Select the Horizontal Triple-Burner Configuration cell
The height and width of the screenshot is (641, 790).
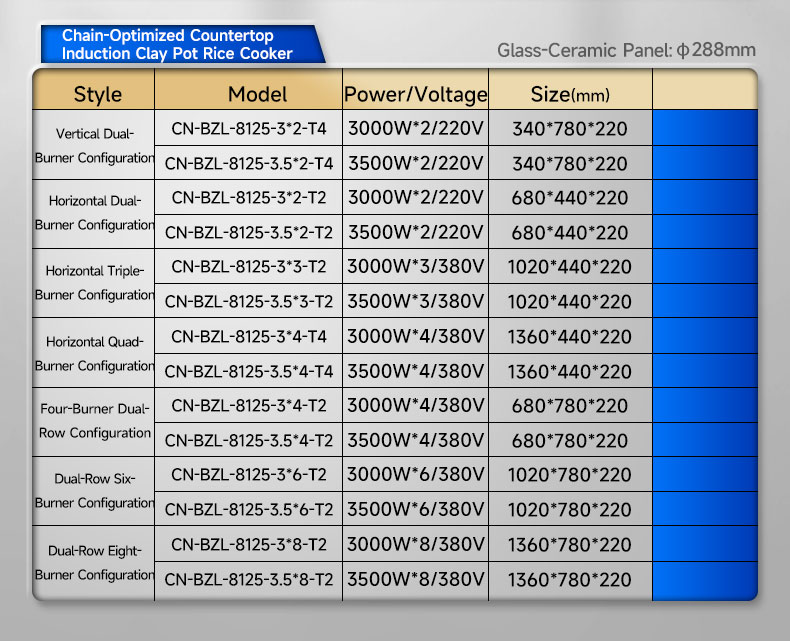point(94,283)
